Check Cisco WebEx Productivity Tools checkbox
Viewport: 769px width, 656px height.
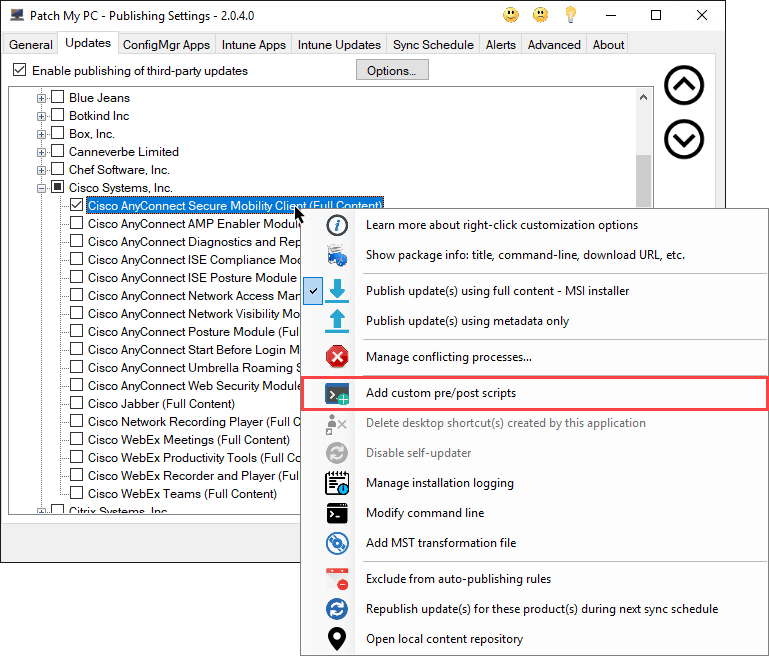pyautogui.click(x=76, y=457)
